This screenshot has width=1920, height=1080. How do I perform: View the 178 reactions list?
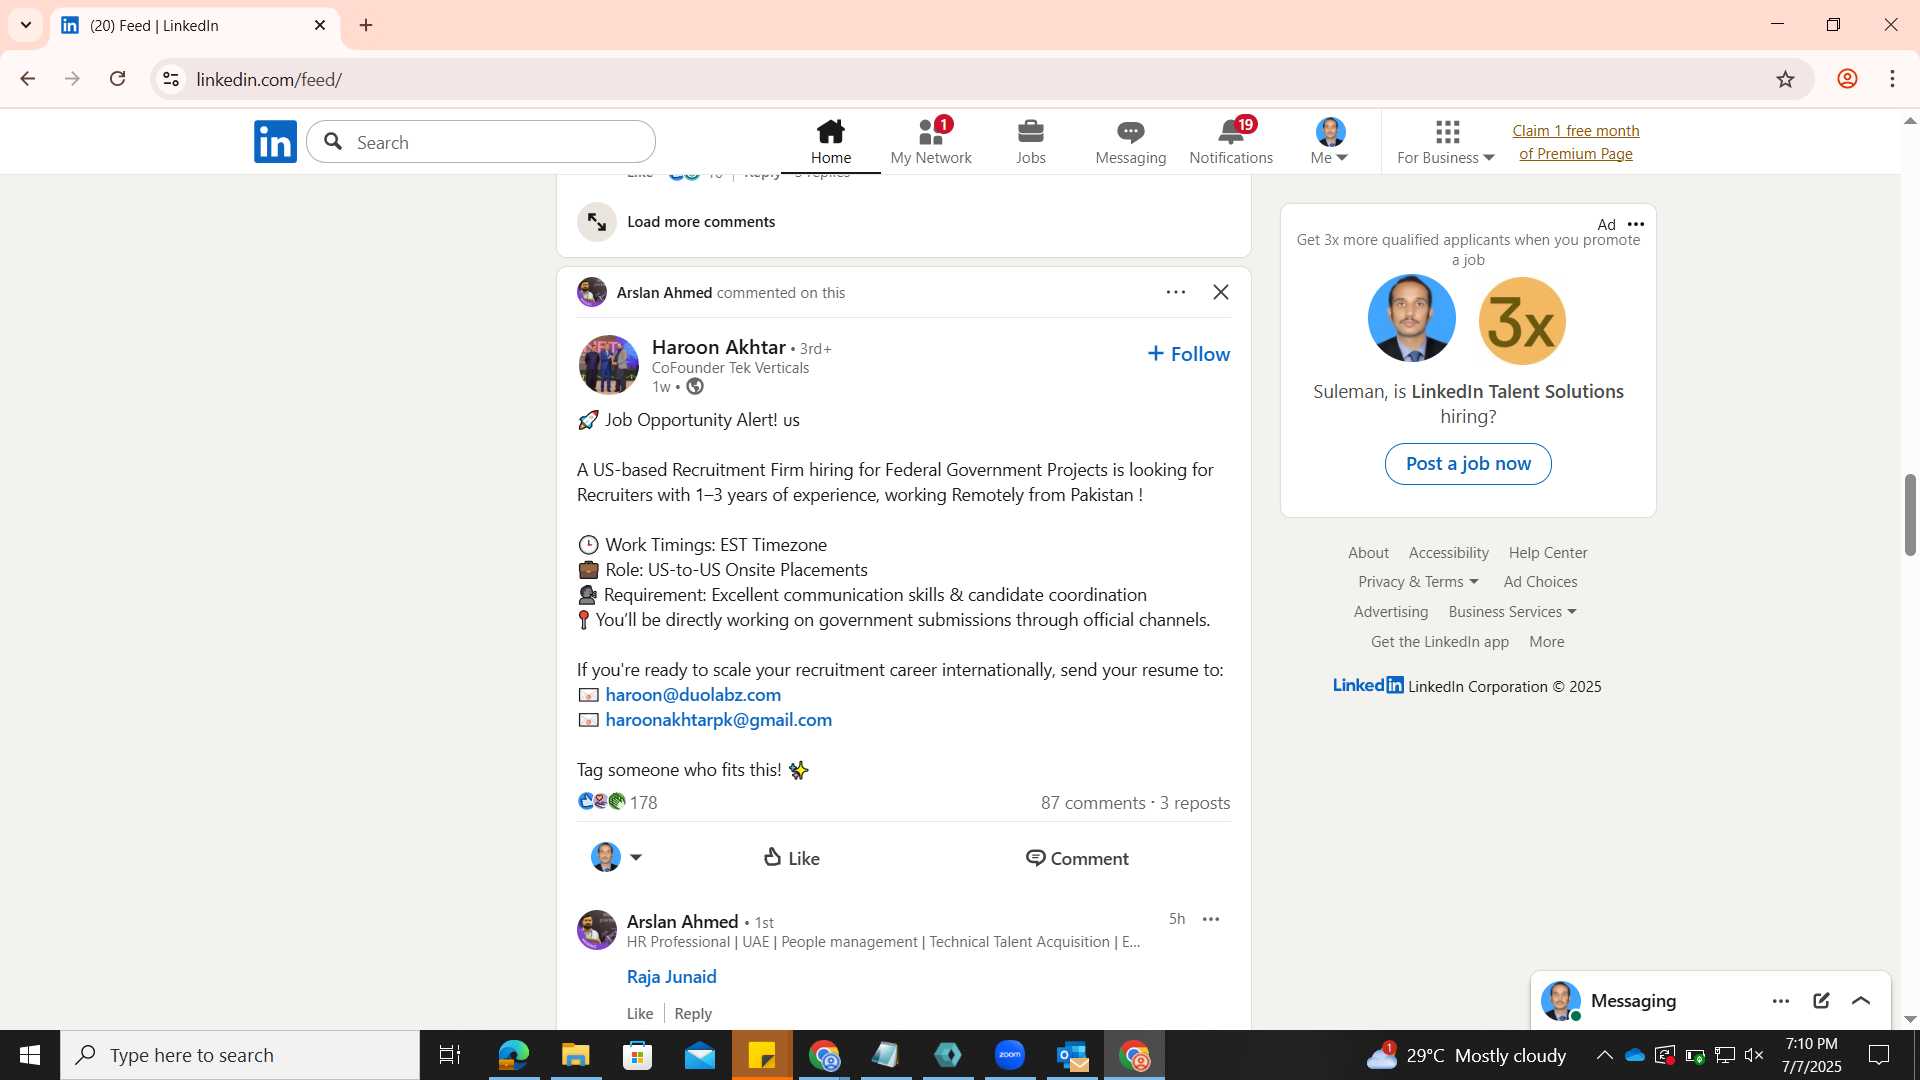point(617,802)
